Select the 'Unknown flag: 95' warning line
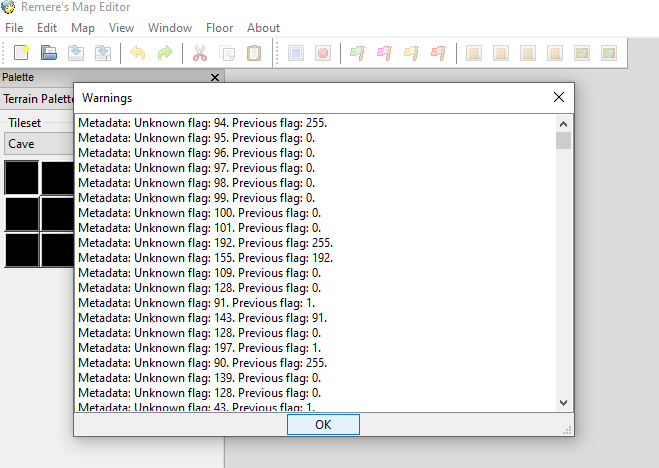The height and width of the screenshot is (468, 659). tap(196, 138)
